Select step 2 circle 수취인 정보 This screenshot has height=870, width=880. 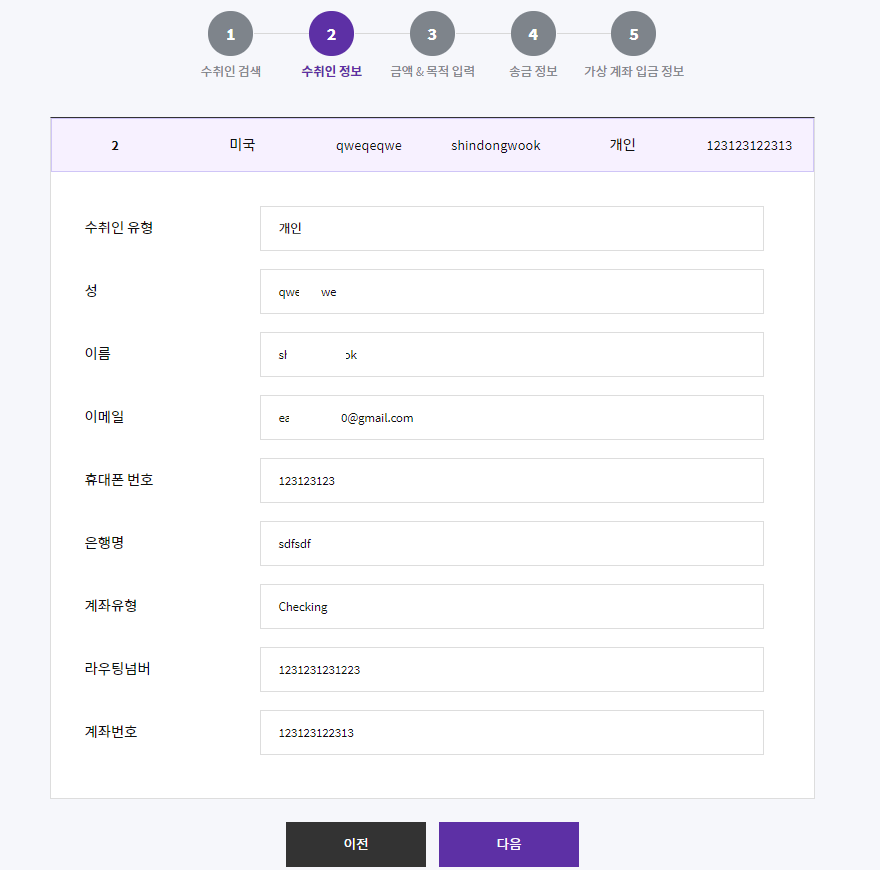point(331,34)
